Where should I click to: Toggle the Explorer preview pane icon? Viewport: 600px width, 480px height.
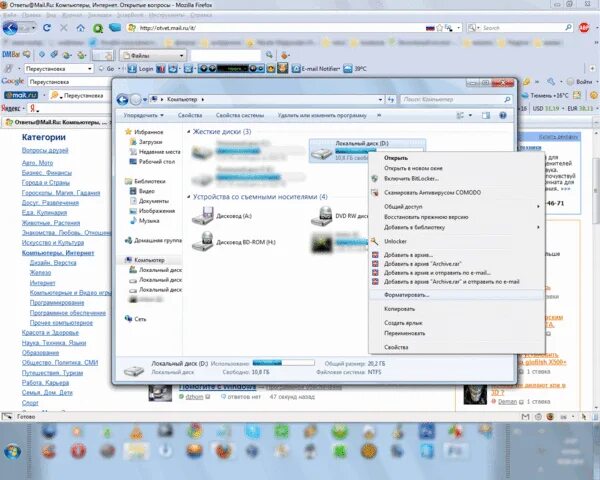pyautogui.click(x=486, y=115)
